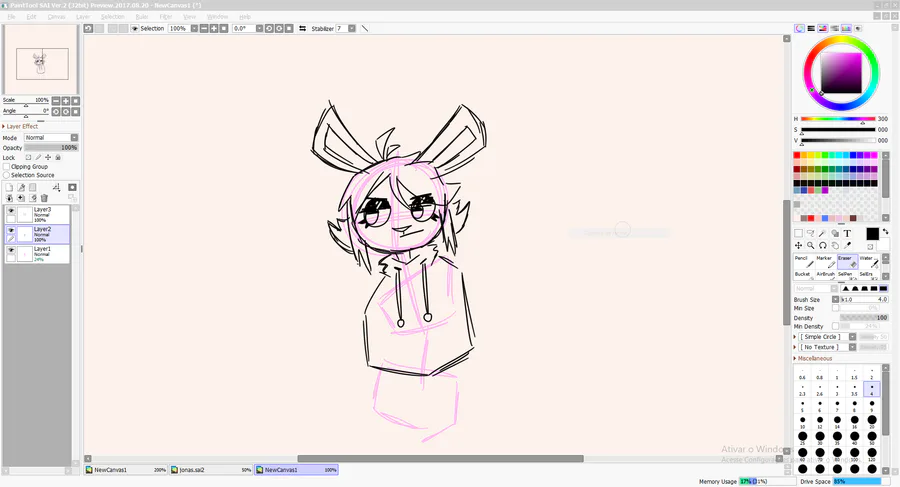The width and height of the screenshot is (900, 487).
Task: Choose brush size 10 preset
Action: (802, 423)
